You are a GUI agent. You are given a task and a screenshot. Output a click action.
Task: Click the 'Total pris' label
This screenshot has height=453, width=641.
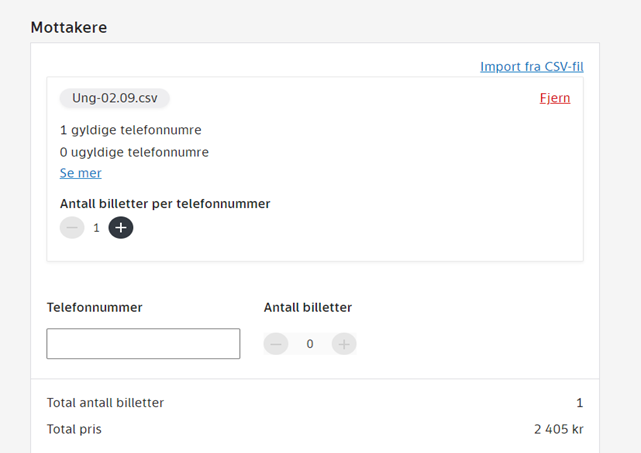(x=74, y=429)
